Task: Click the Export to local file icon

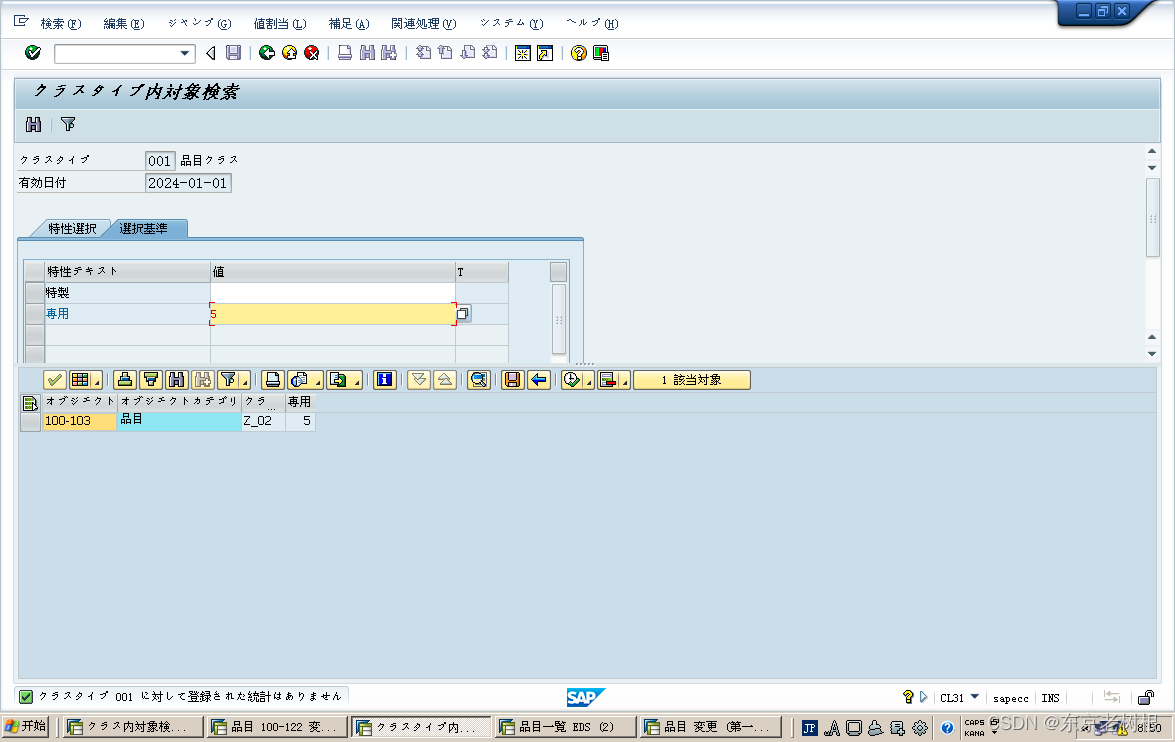Action: click(339, 380)
